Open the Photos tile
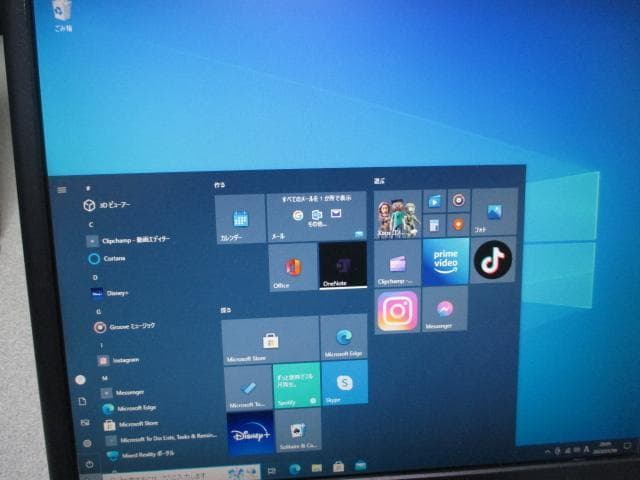This screenshot has width=640, height=480. coord(495,211)
